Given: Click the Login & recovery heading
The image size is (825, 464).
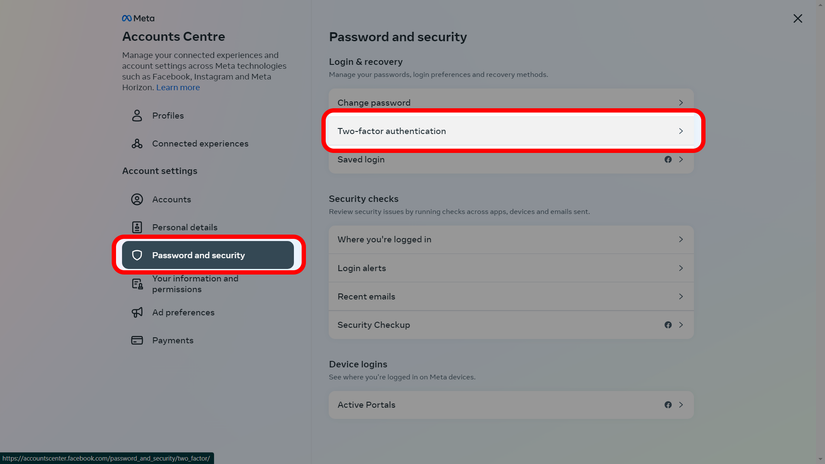Looking at the screenshot, I should [366, 62].
